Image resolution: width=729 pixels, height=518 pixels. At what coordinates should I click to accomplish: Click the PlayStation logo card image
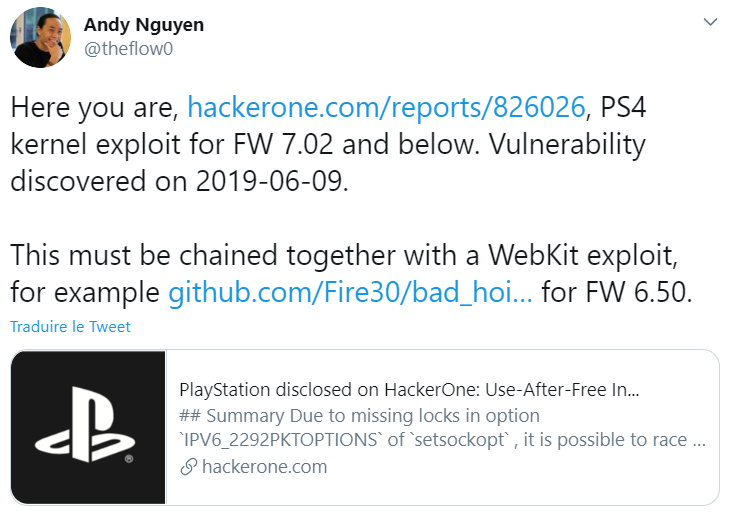click(87, 427)
